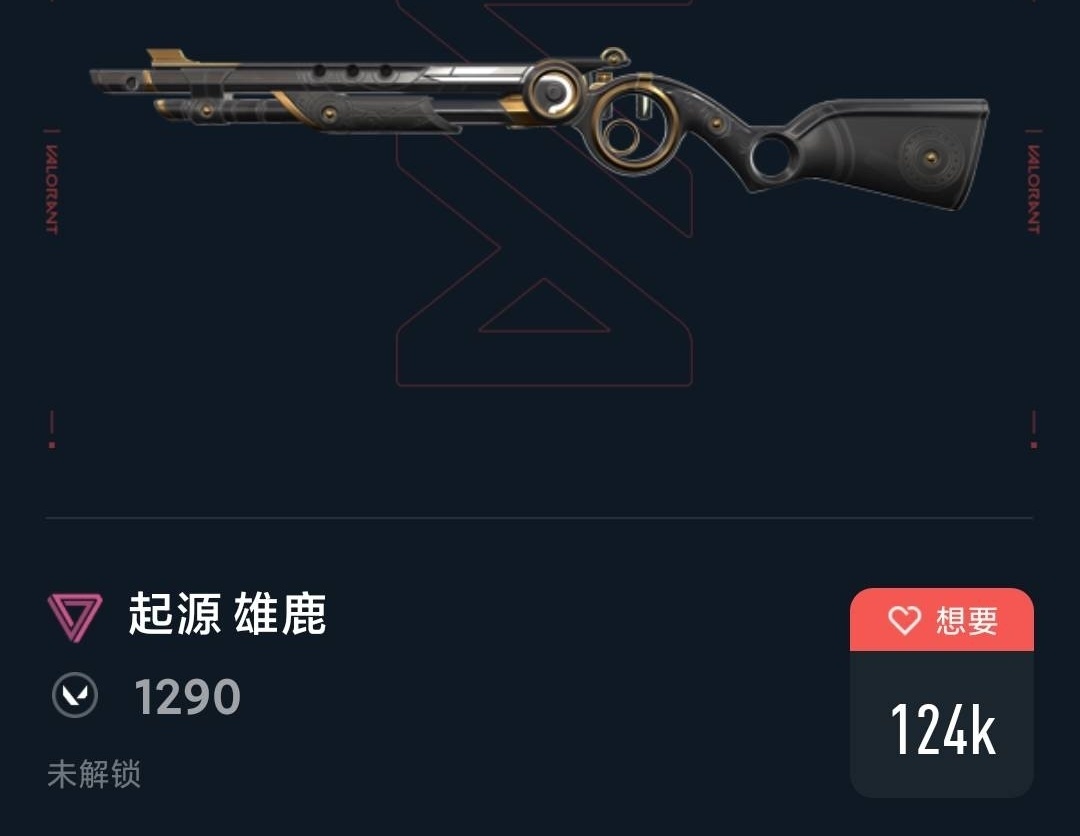This screenshot has width=1080, height=836.
Task: Click the lower left red marker dash
Action: [x=52, y=430]
